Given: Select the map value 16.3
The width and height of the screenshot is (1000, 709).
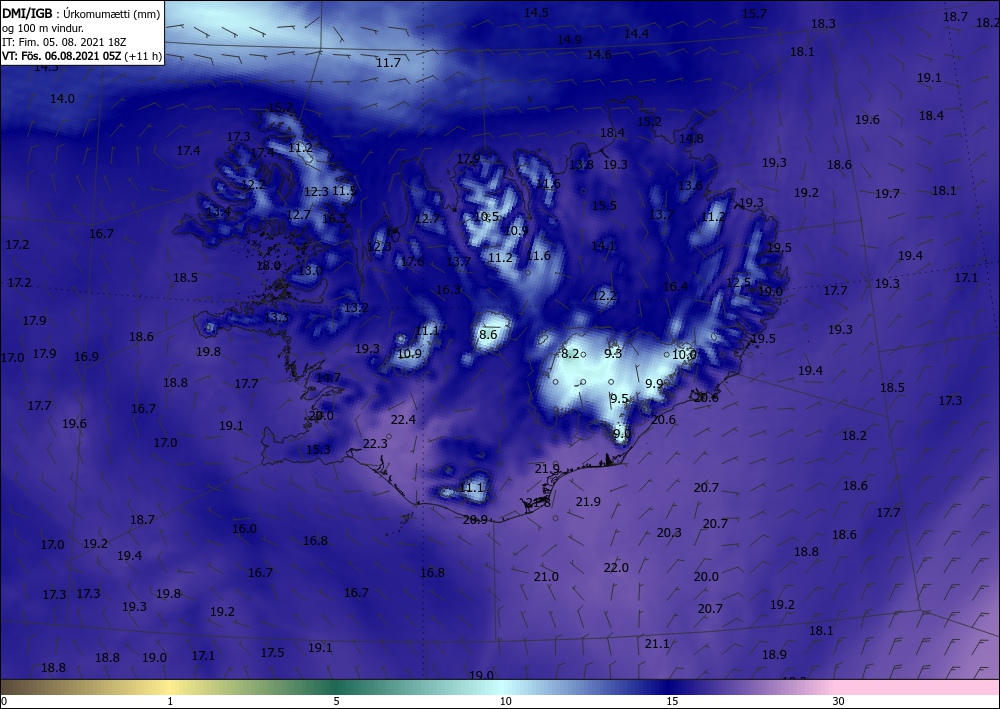Looking at the screenshot, I should 448,290.
